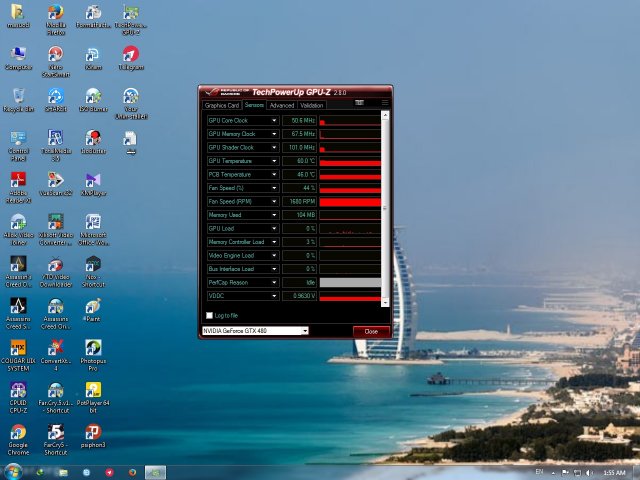Expand the GPU Core Clock sensor dropdown
Screen dimensions: 640x480
click(x=274, y=120)
